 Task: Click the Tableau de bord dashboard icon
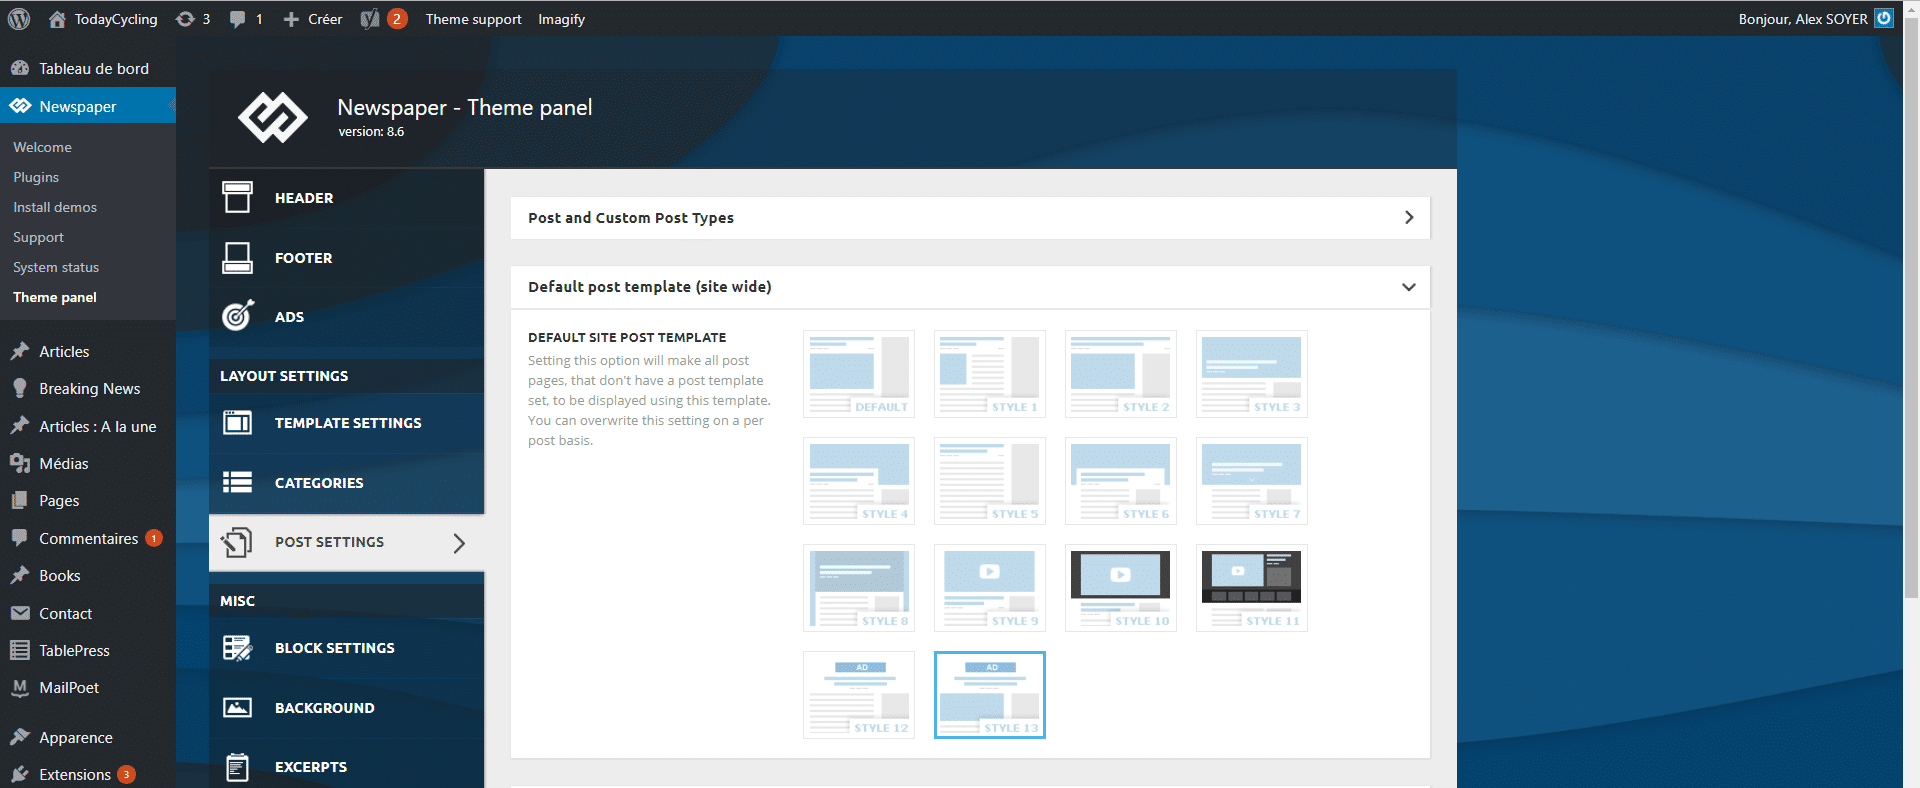[20, 68]
